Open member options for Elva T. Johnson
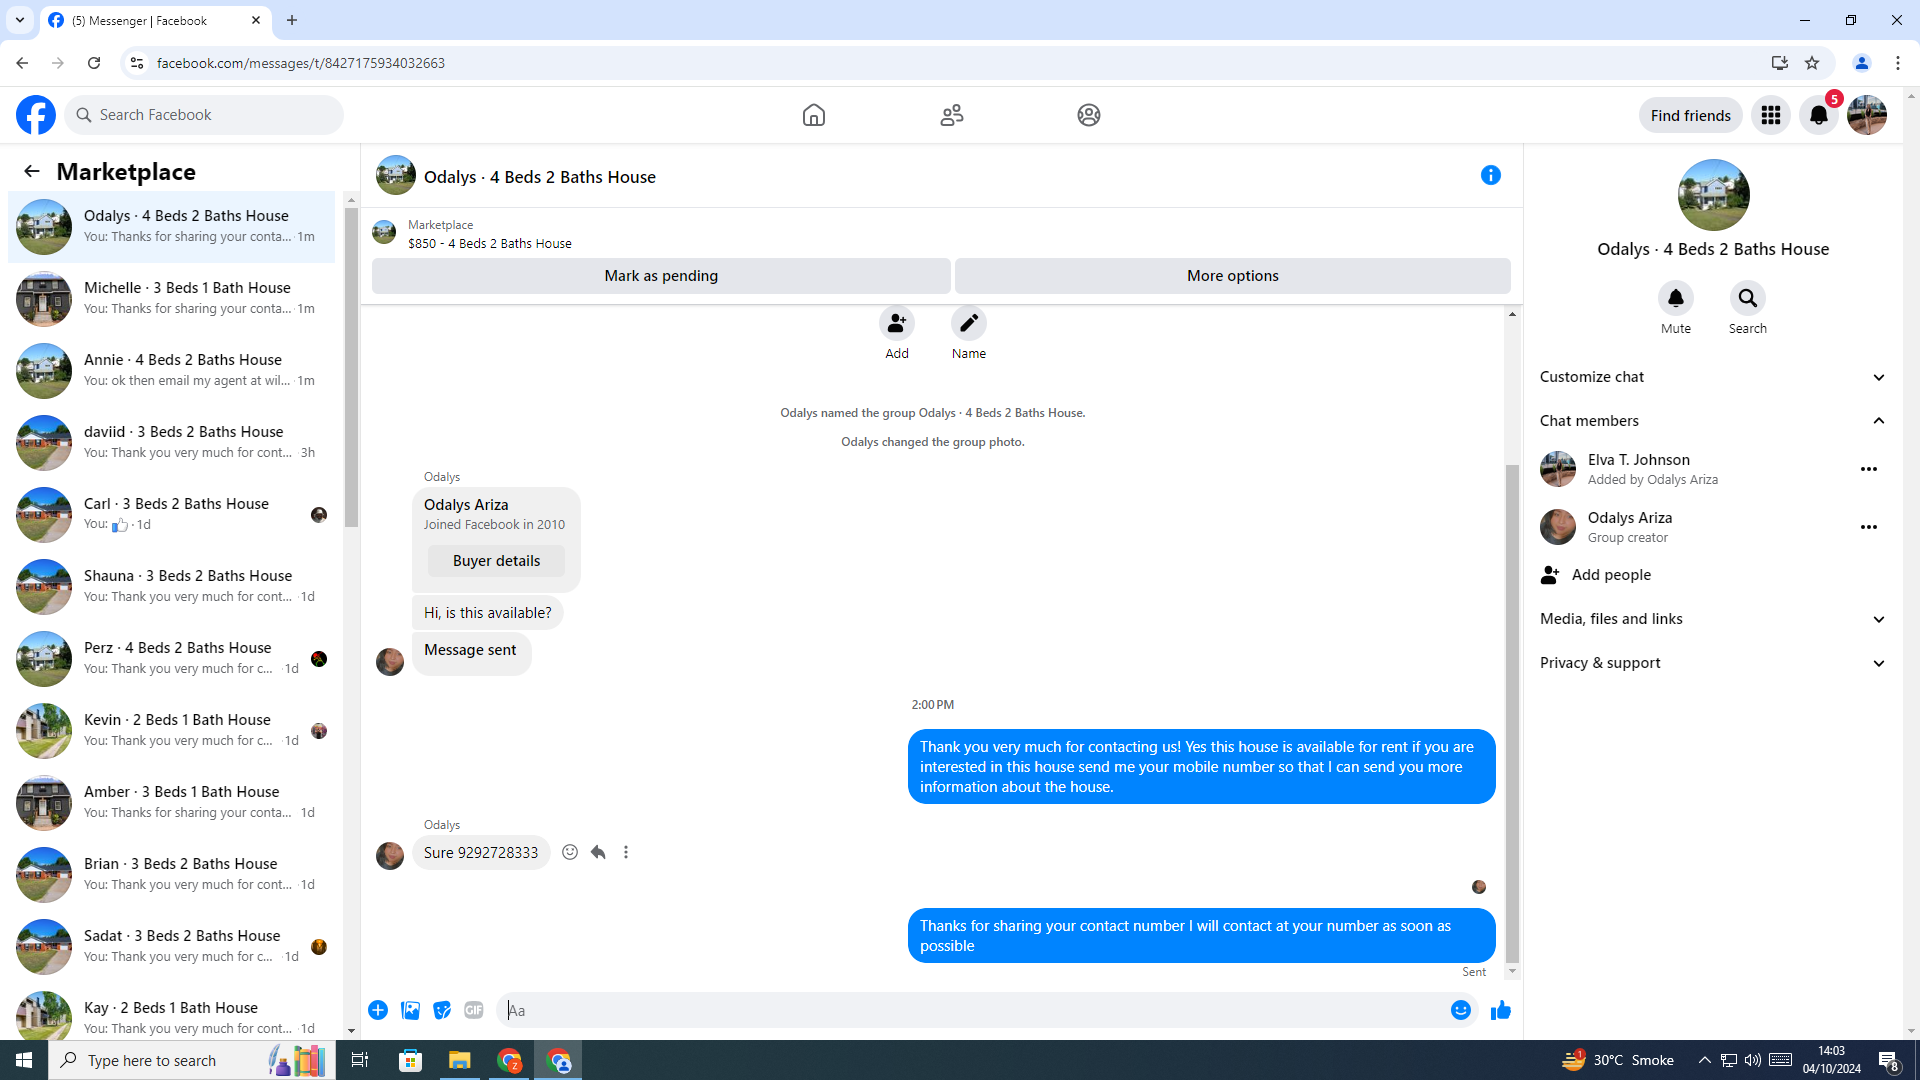Viewport: 1920px width, 1080px height. pos(1869,469)
